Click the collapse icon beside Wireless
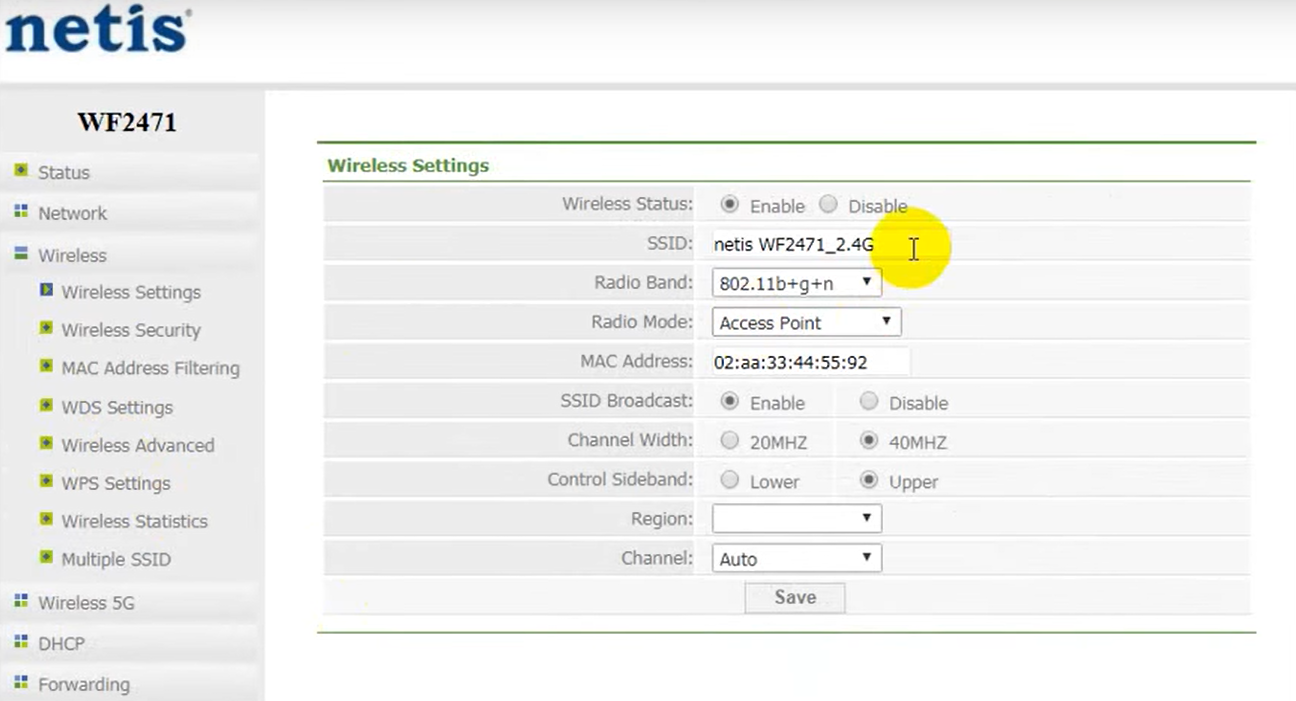 tap(21, 254)
